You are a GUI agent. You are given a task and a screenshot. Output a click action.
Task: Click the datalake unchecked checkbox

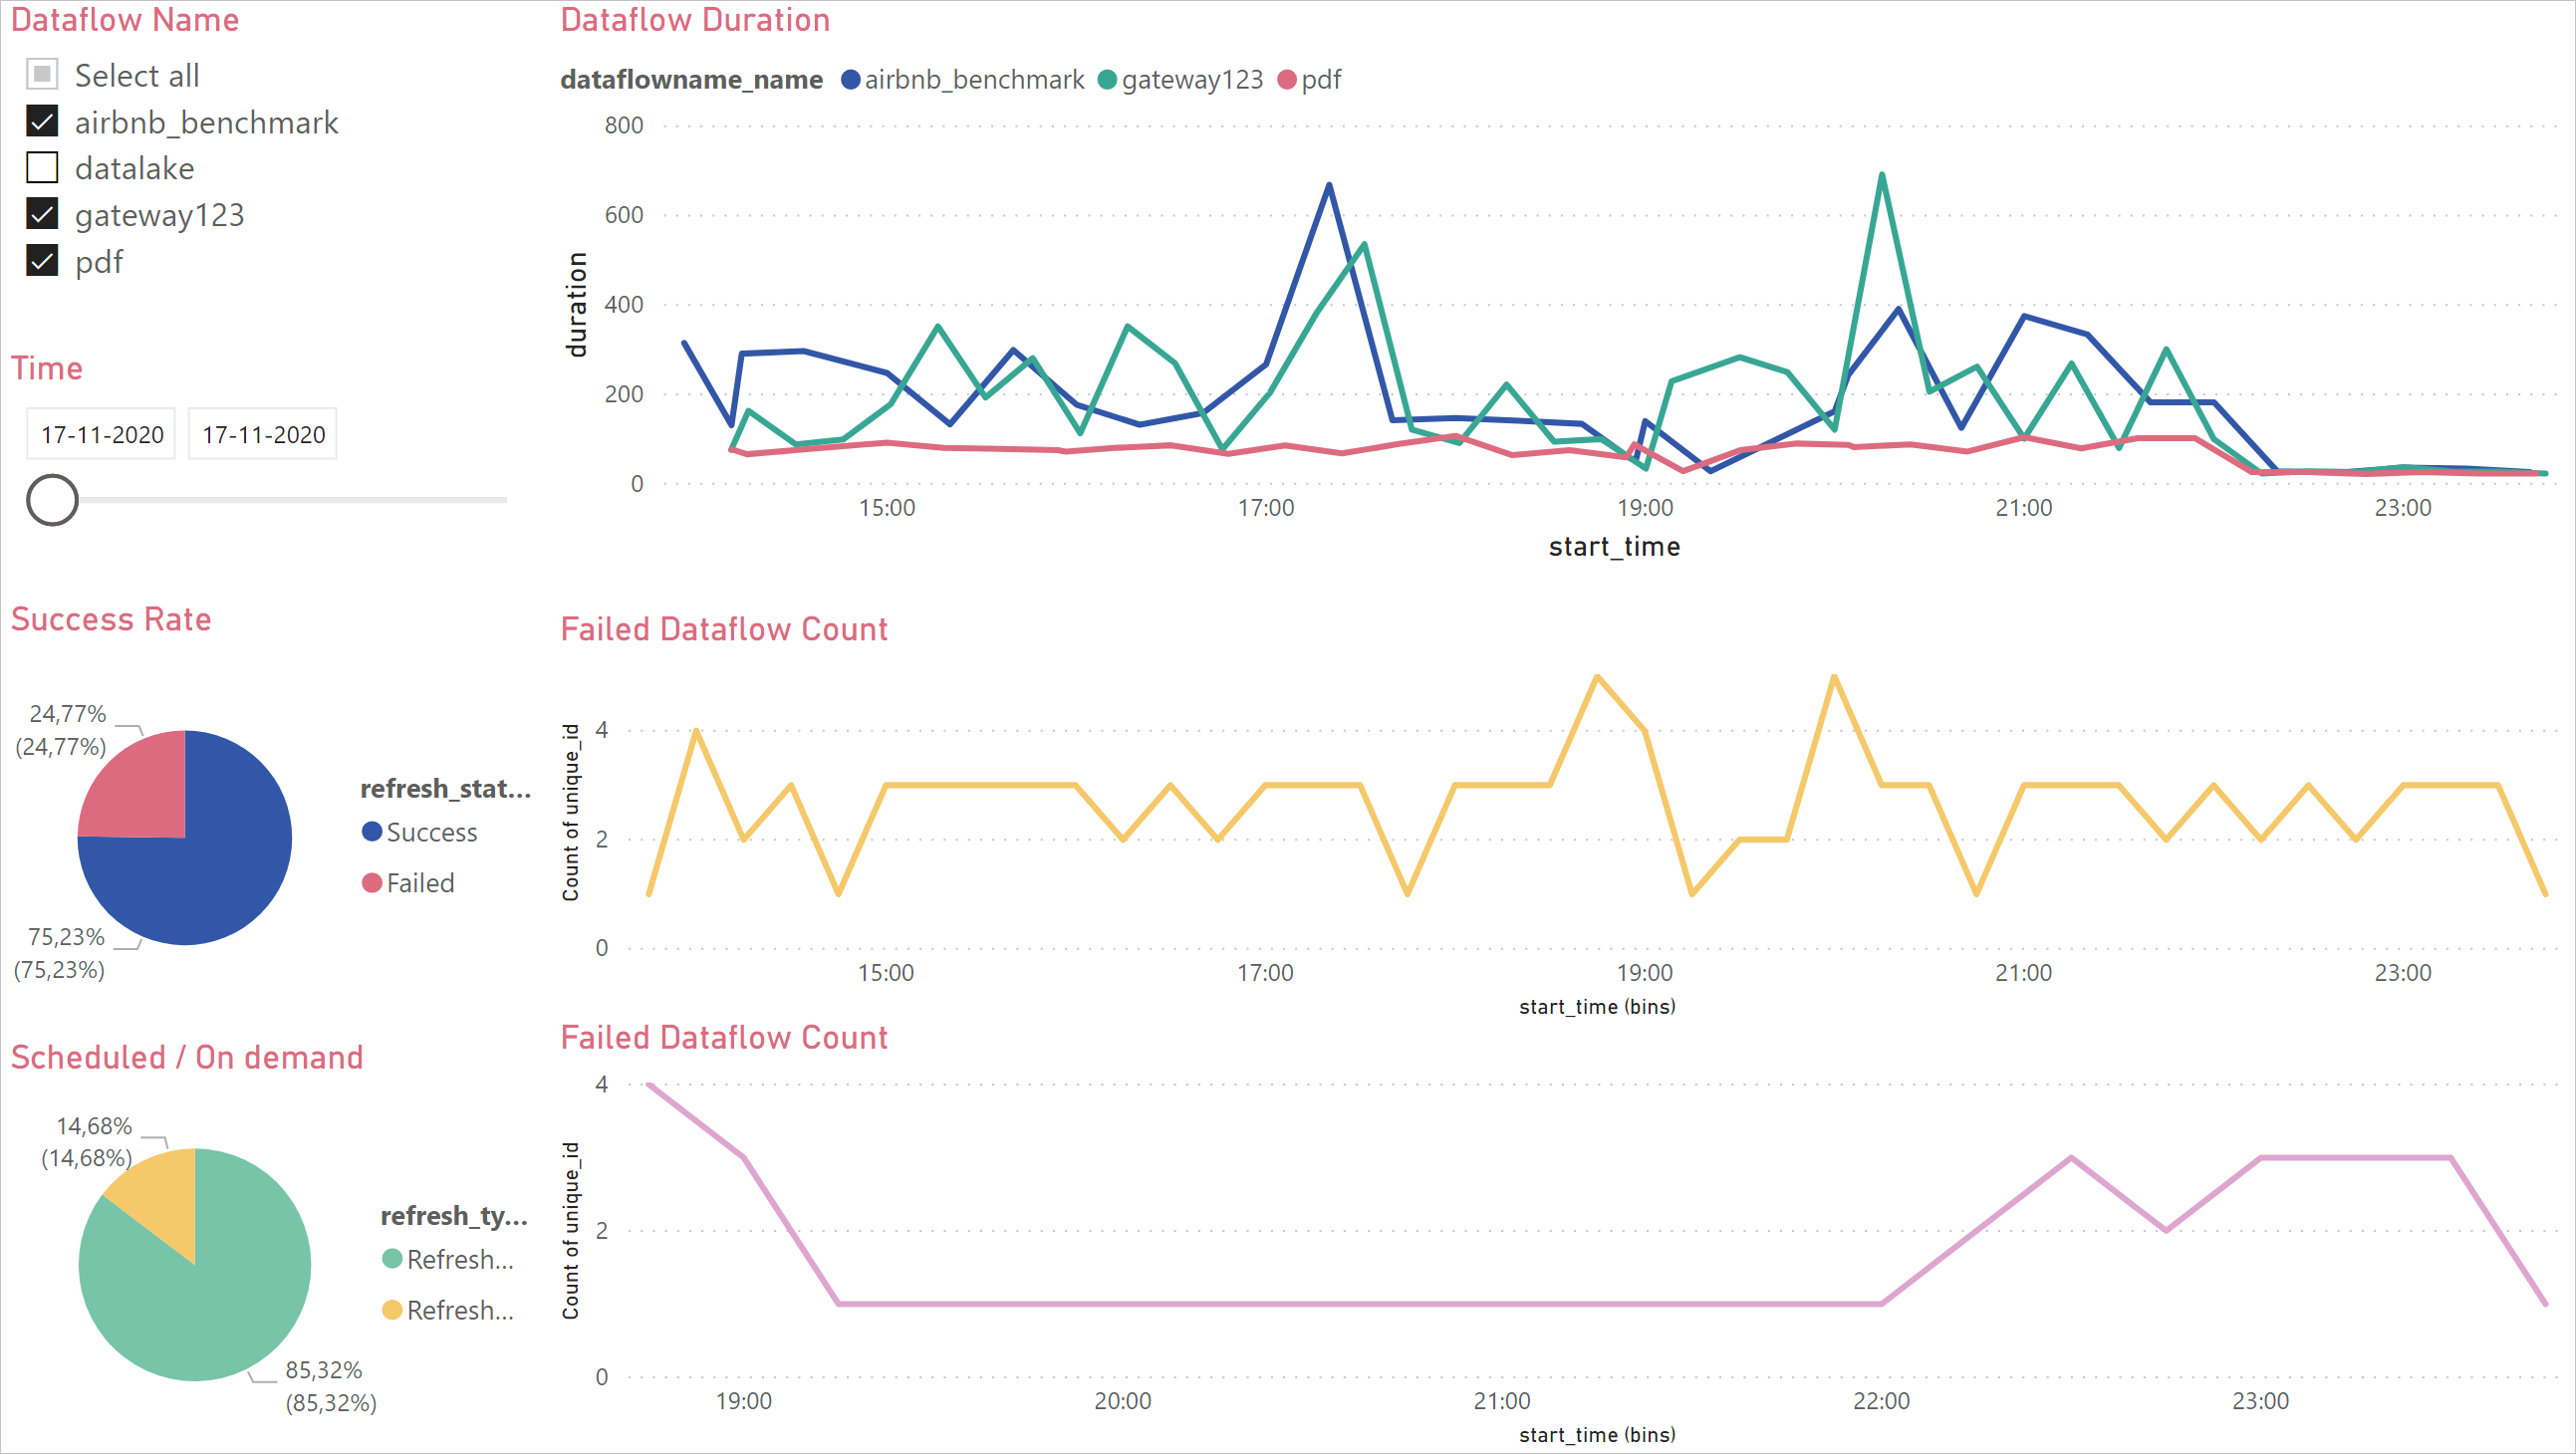pyautogui.click(x=43, y=168)
